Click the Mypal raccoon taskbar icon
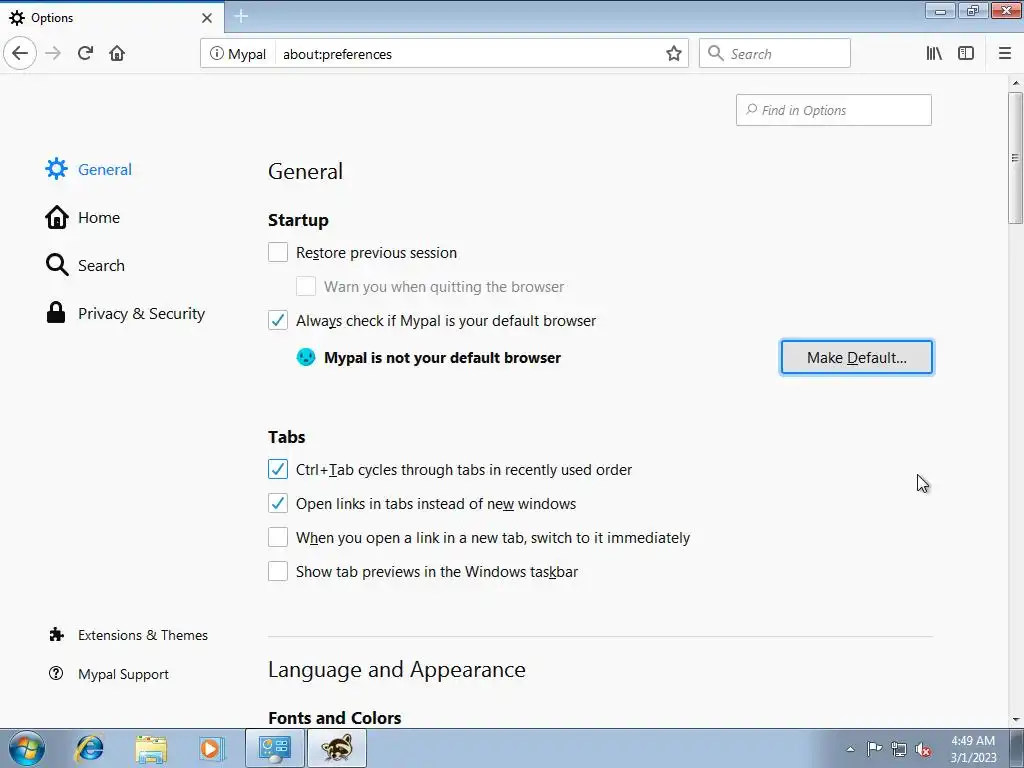The height and width of the screenshot is (768, 1024). pyautogui.click(x=336, y=748)
